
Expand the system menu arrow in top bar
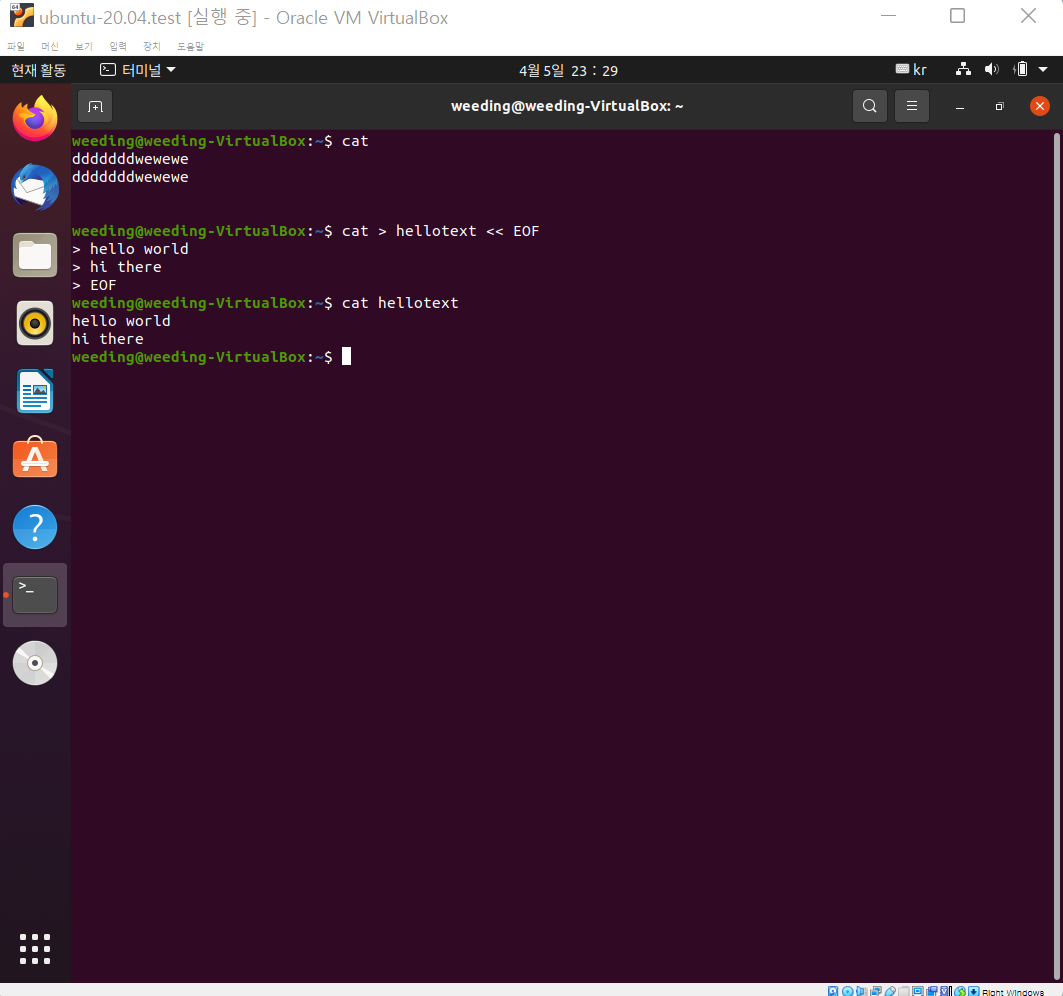click(x=1043, y=69)
